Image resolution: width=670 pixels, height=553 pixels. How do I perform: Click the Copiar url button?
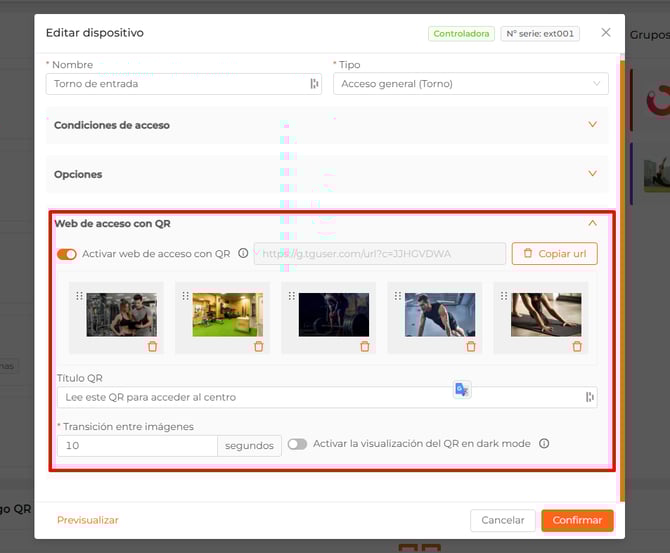click(x=554, y=254)
